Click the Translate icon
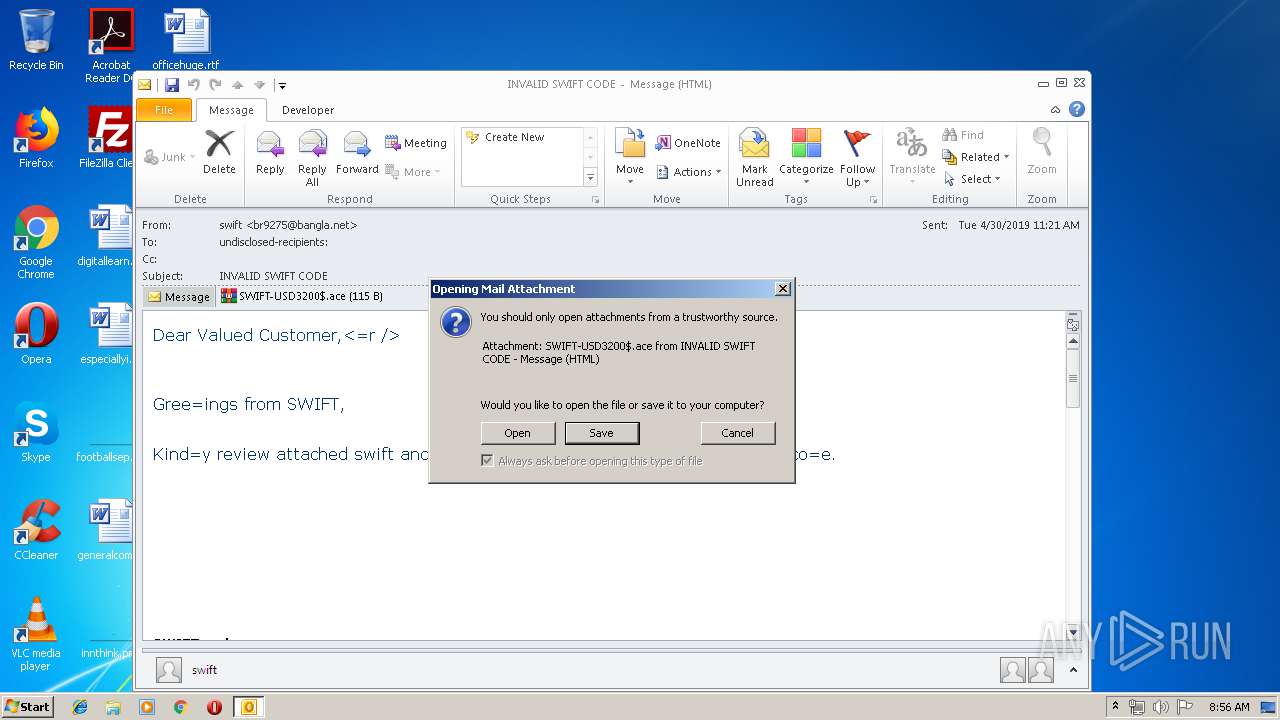This screenshot has width=1280, height=720. (x=912, y=144)
